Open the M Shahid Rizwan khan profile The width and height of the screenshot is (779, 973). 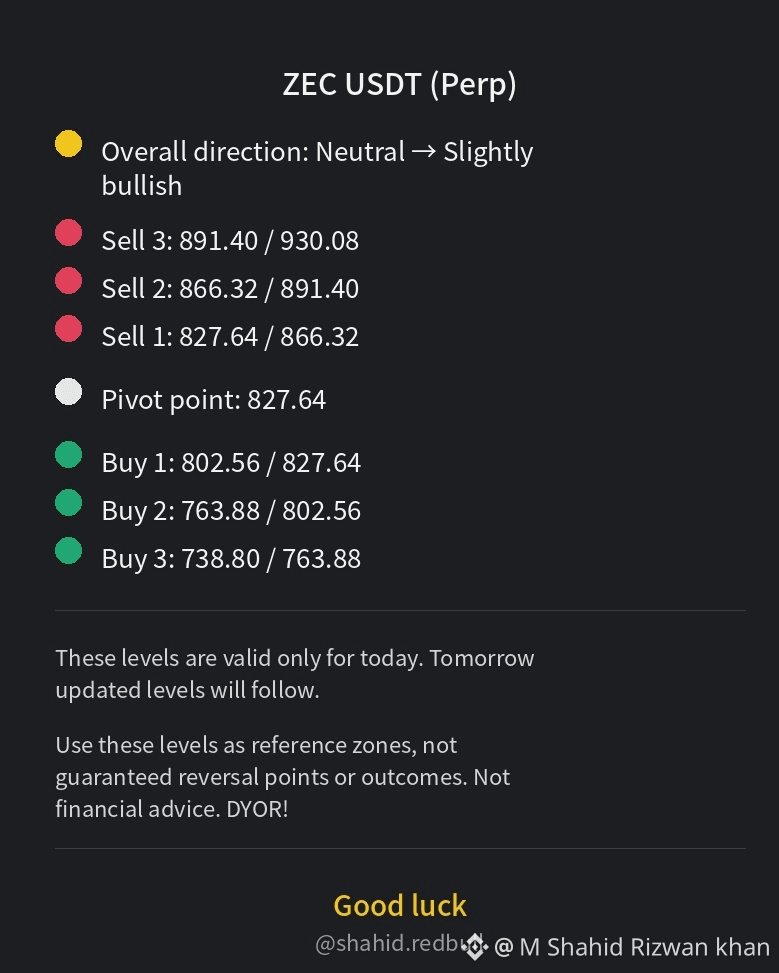644,947
